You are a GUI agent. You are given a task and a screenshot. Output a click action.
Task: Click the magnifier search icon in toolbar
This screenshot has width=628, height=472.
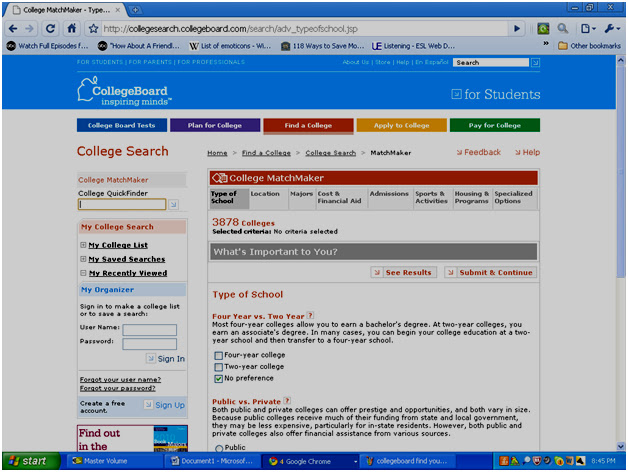563,28
